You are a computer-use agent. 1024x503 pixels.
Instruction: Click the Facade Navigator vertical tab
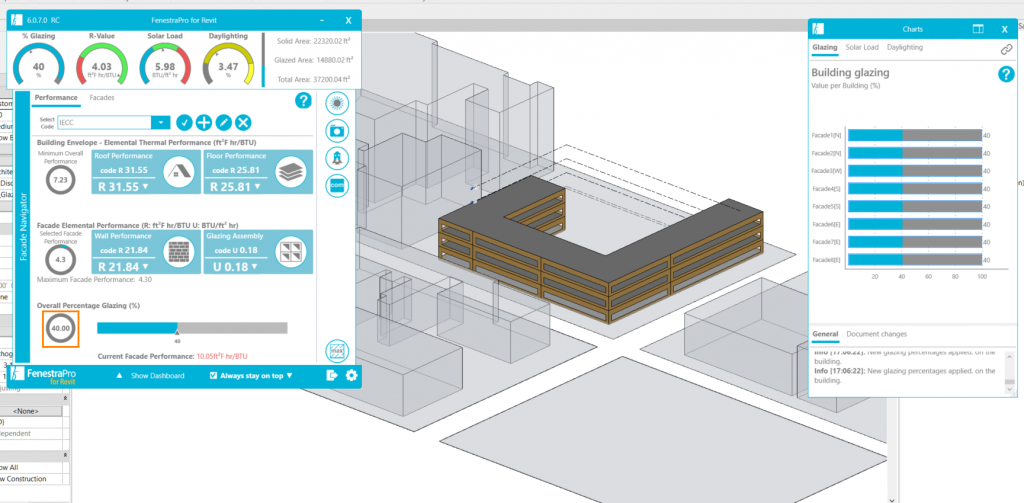tap(23, 227)
